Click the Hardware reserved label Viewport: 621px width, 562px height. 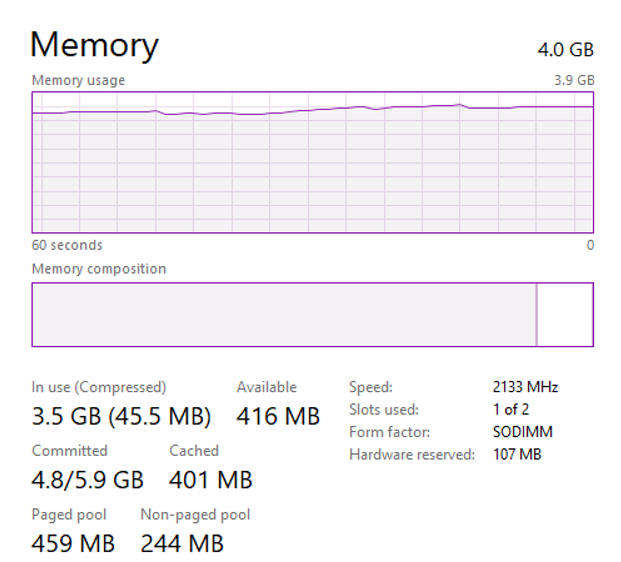(412, 455)
